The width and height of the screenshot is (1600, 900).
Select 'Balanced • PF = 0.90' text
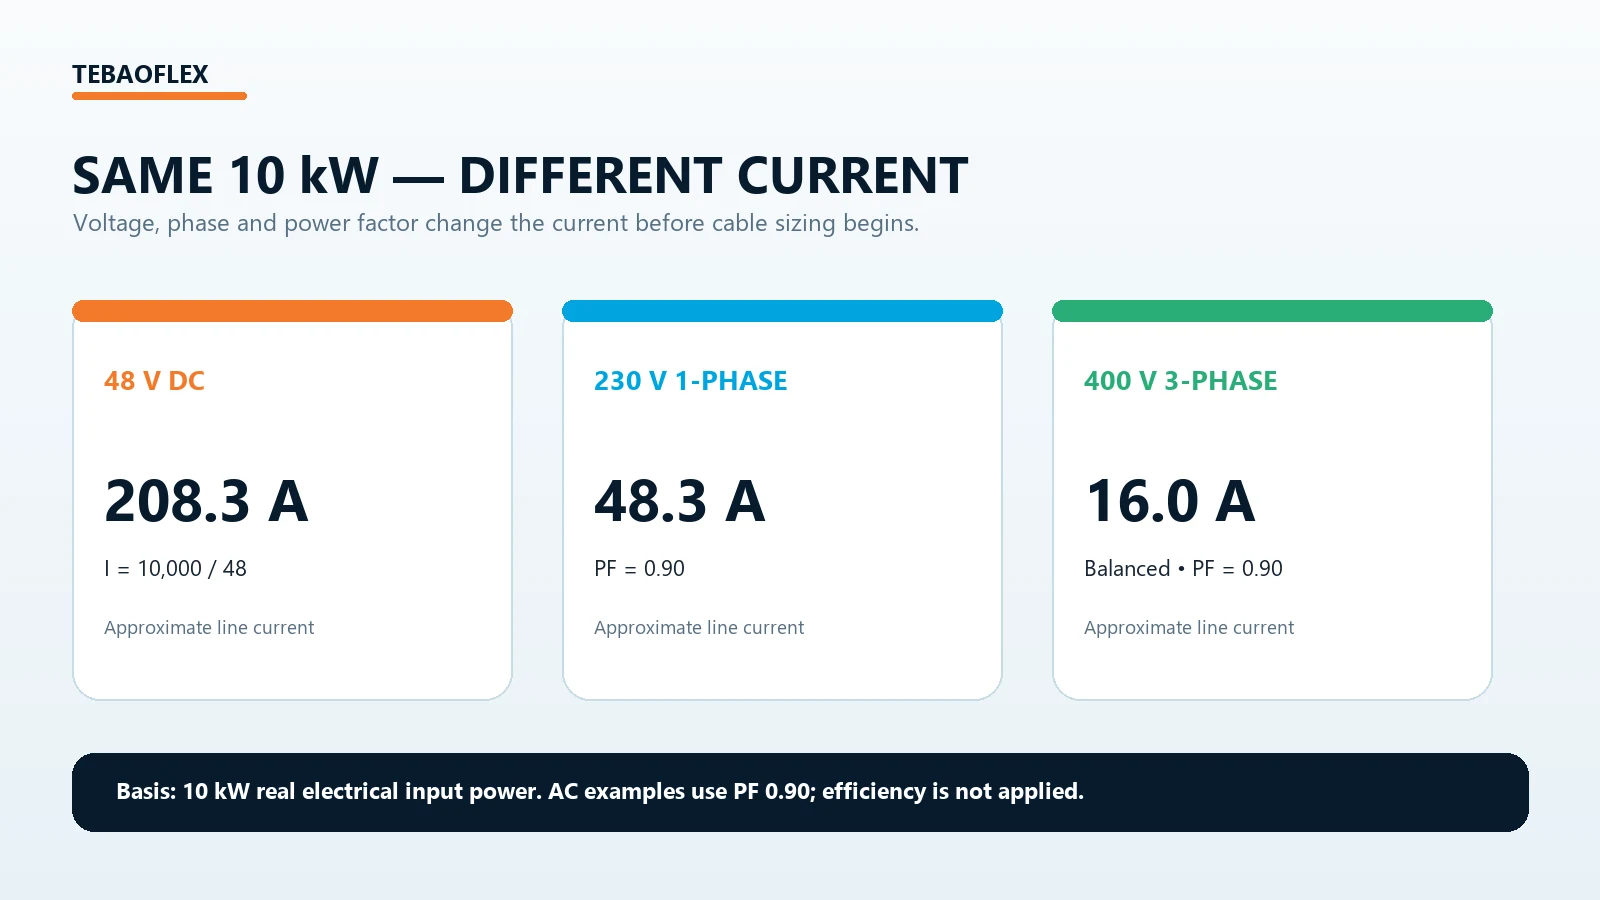[x=1183, y=569]
